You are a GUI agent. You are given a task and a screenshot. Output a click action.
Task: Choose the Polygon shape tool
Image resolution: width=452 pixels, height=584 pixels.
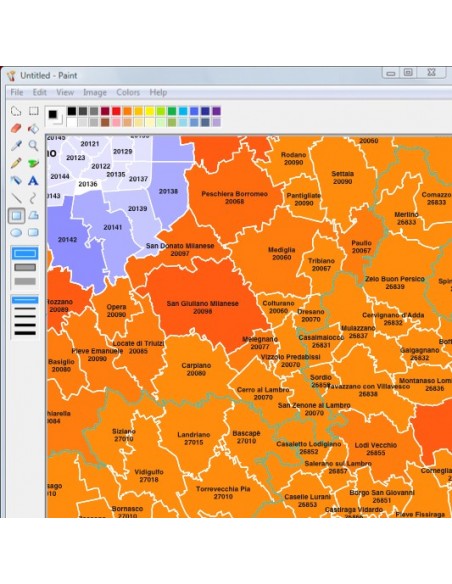(34, 215)
